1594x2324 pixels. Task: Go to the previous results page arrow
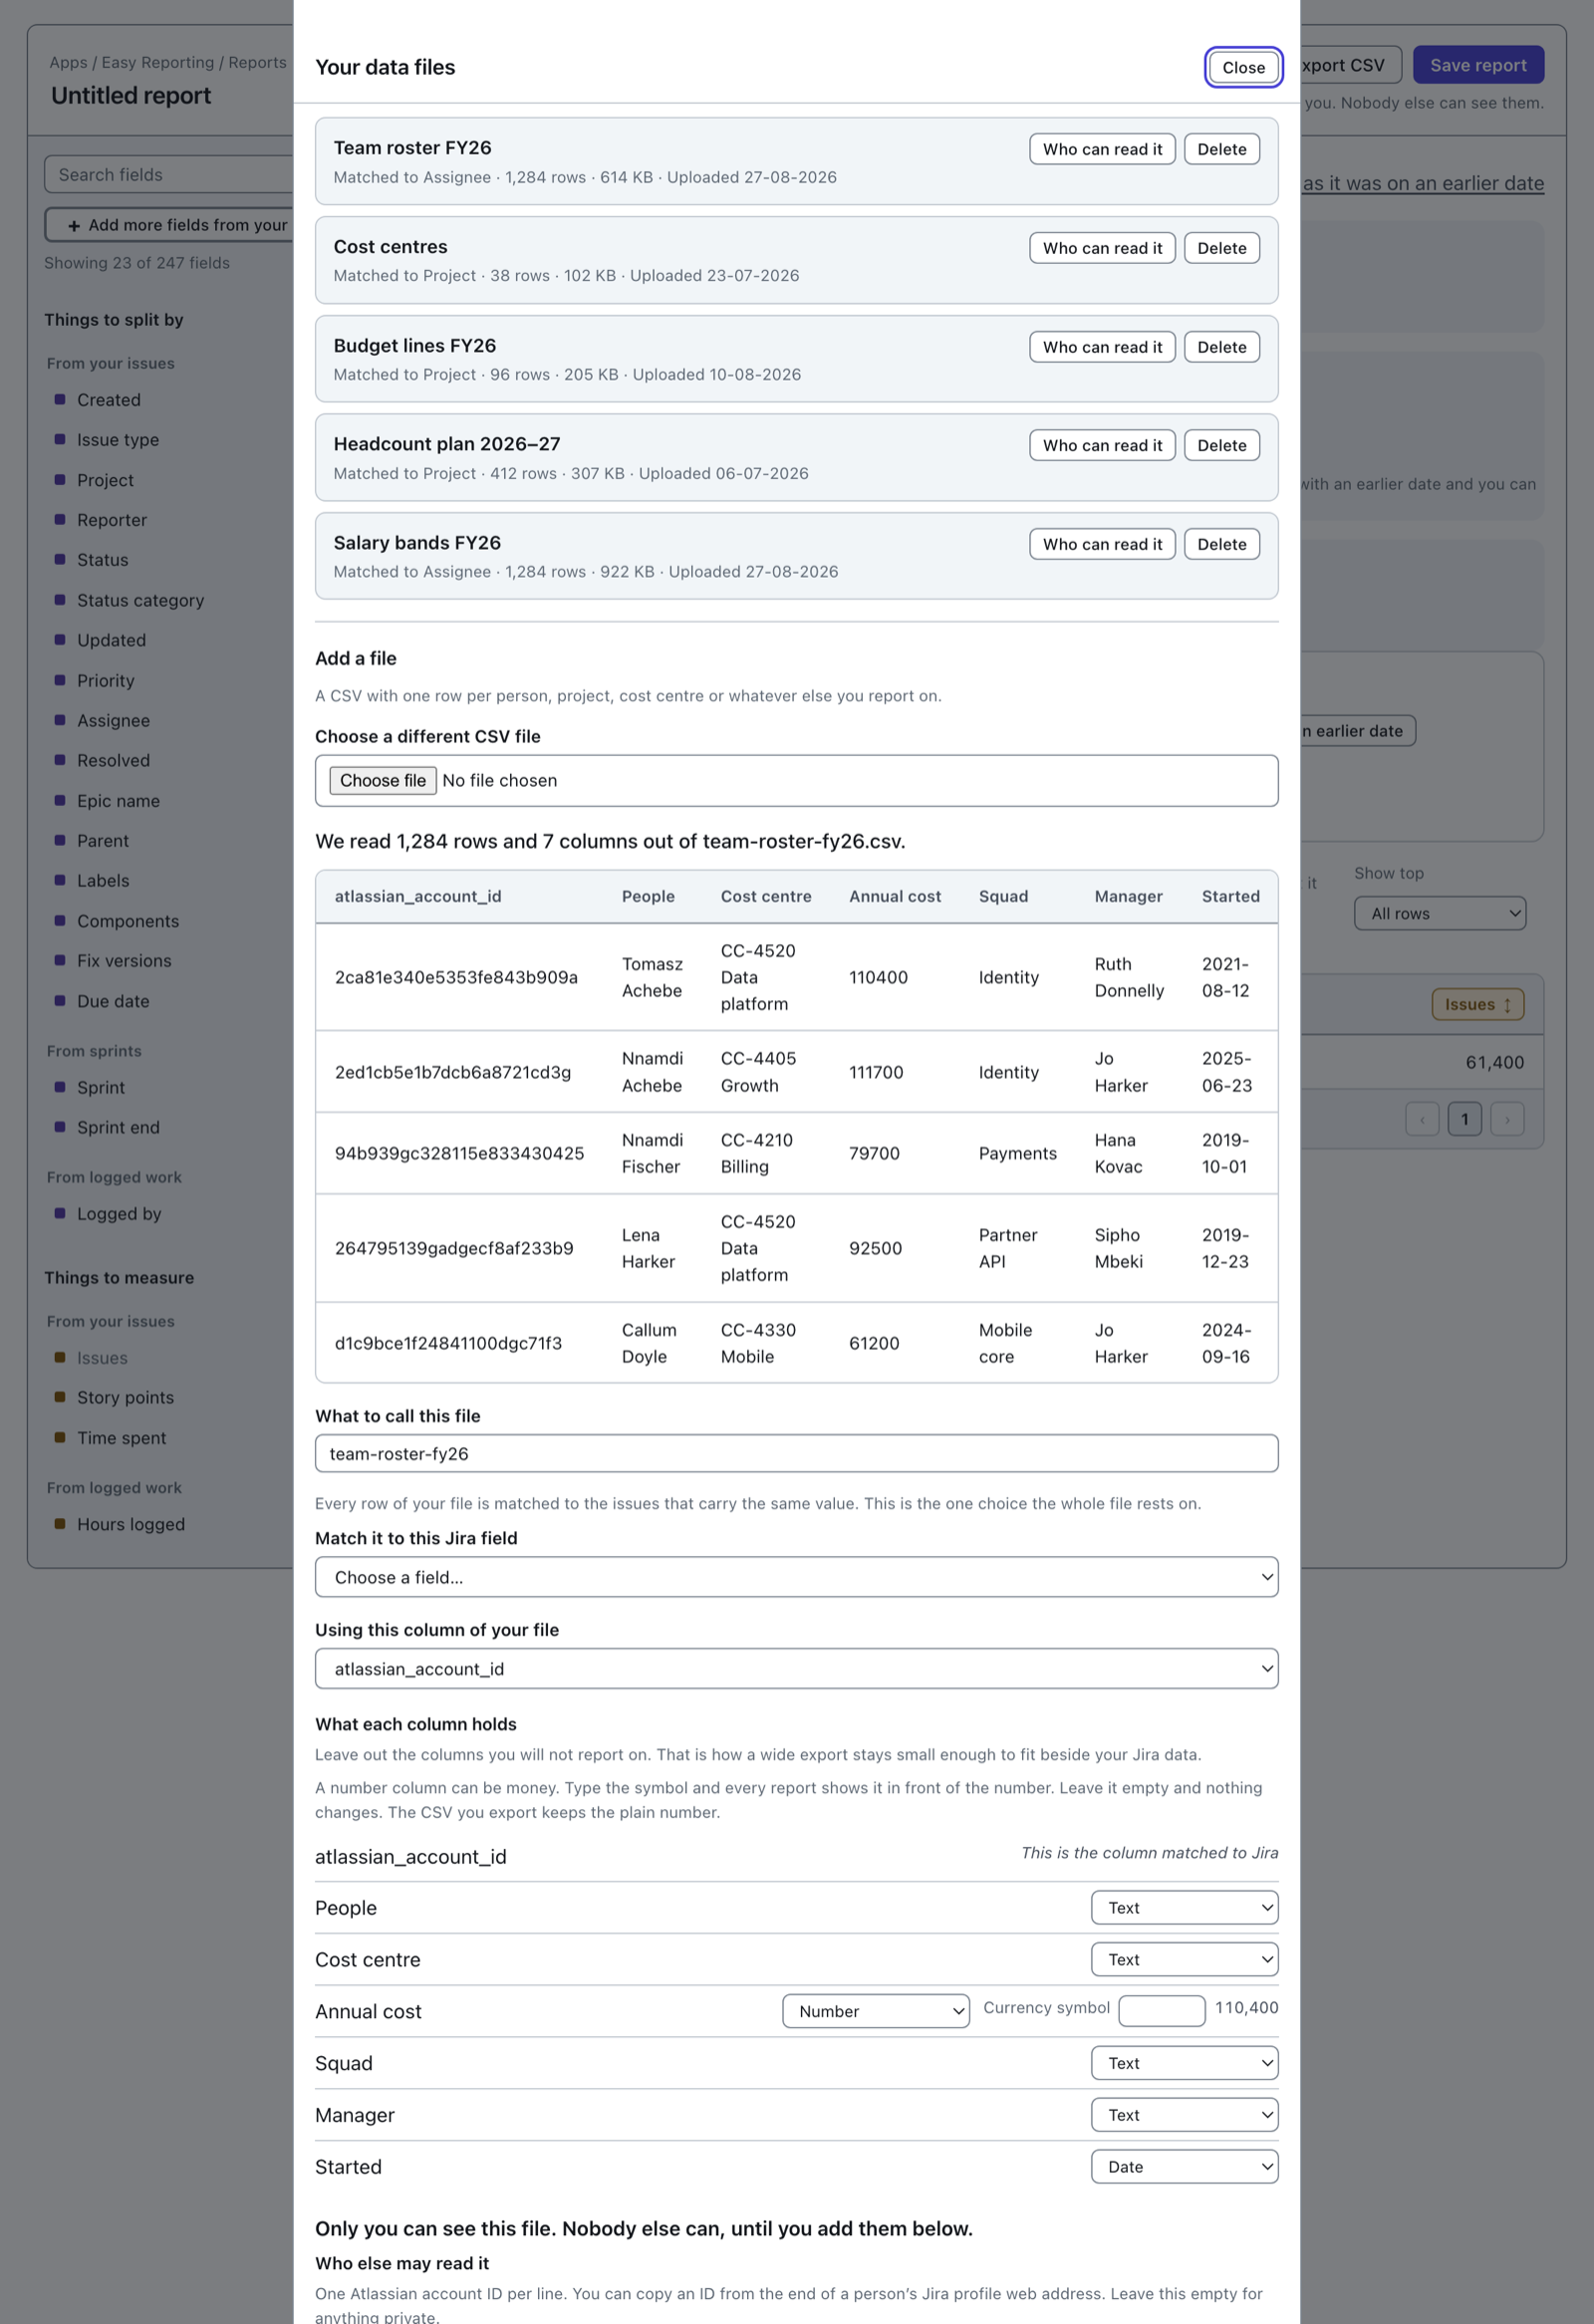click(1422, 1120)
